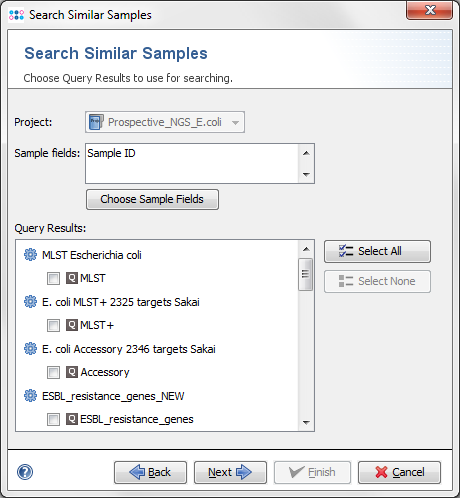Image resolution: width=460 pixels, height=498 pixels.
Task: Click the Q query icon beside MLST+
Action: pyautogui.click(x=72, y=325)
